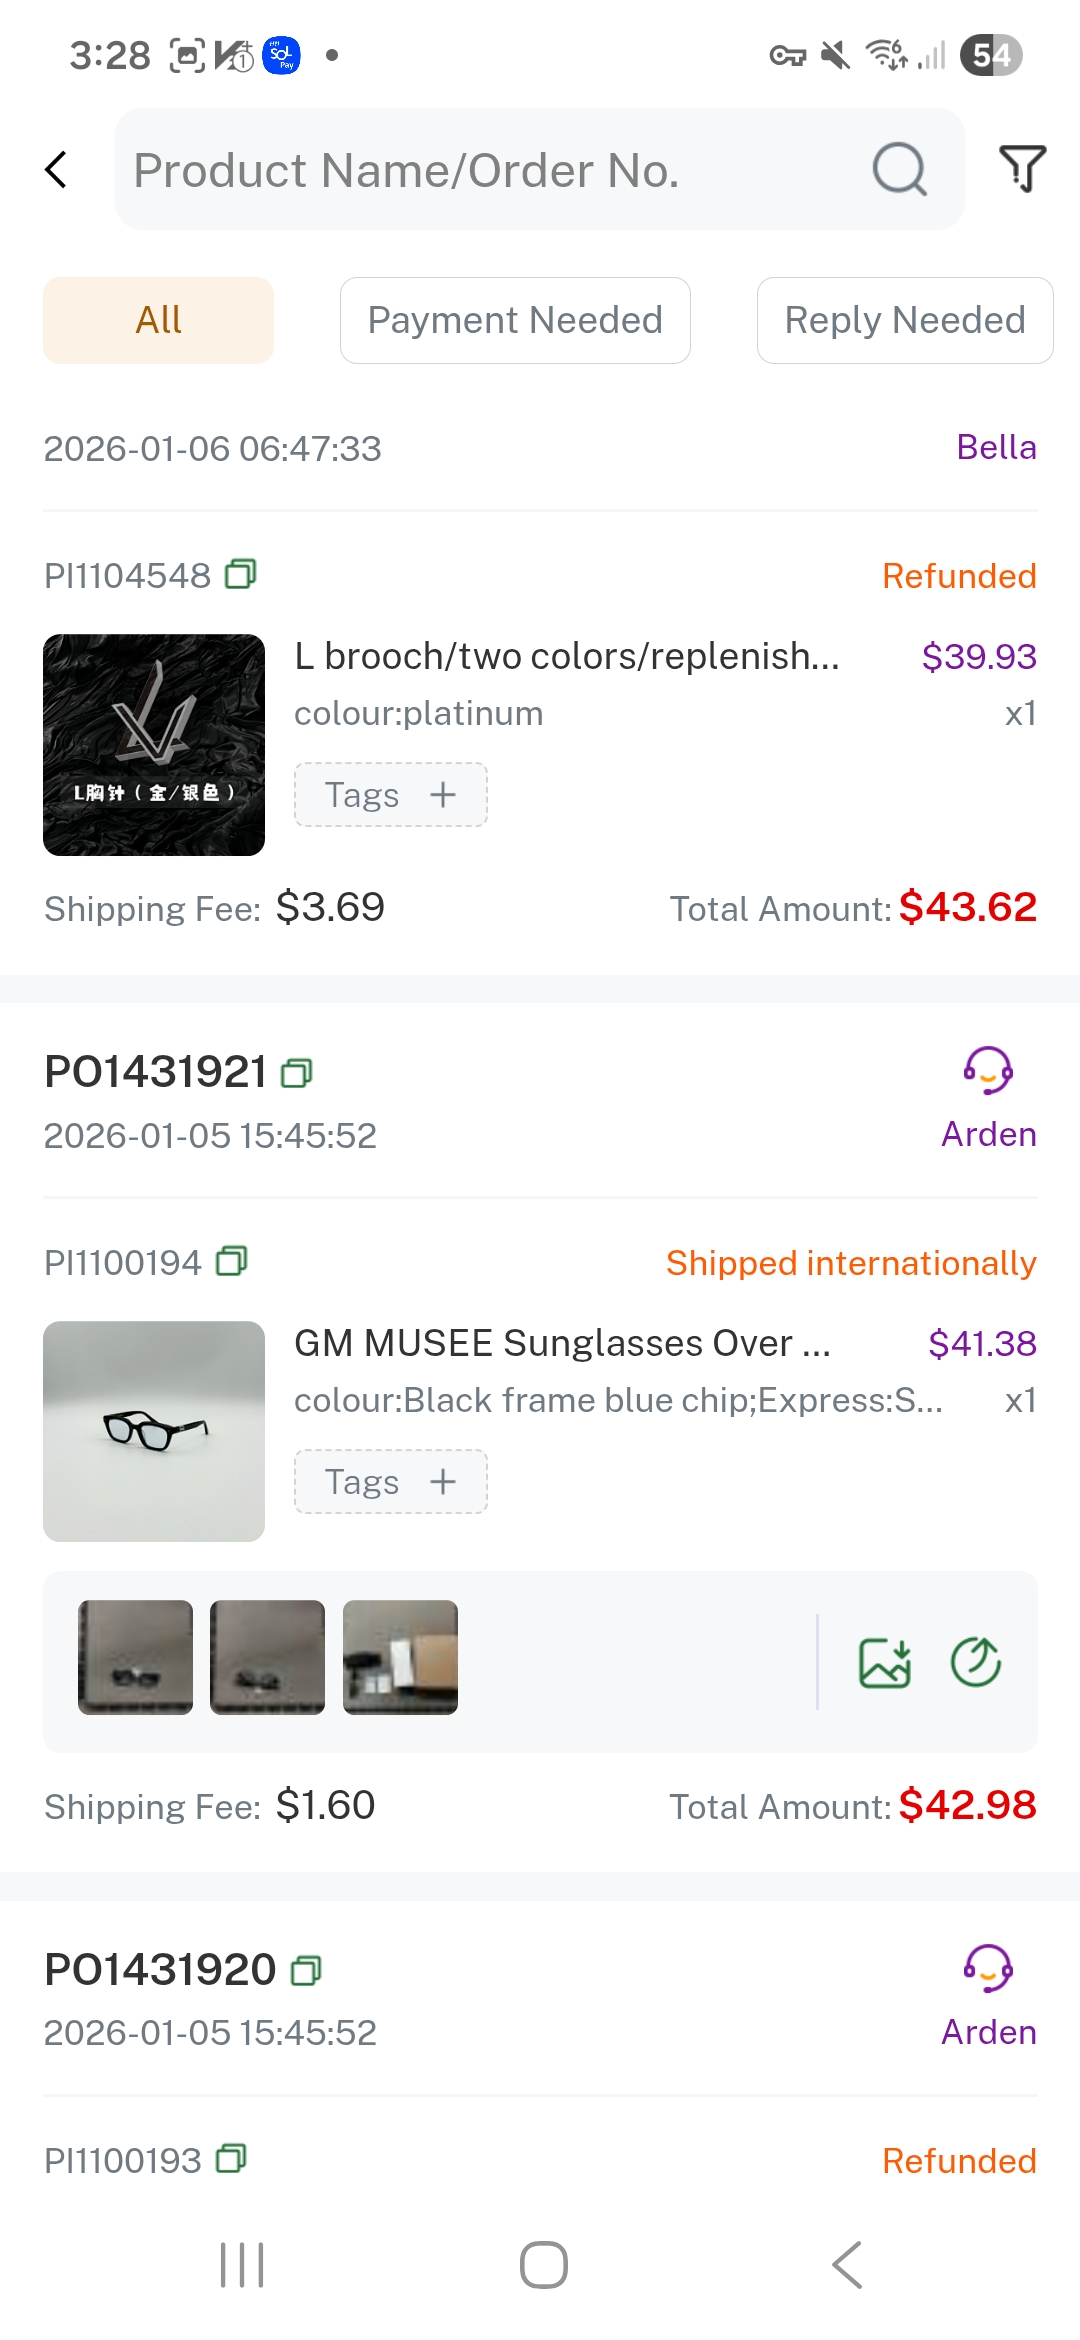Switch to Payment Needed tab
This screenshot has width=1080, height=2340.
click(x=515, y=320)
